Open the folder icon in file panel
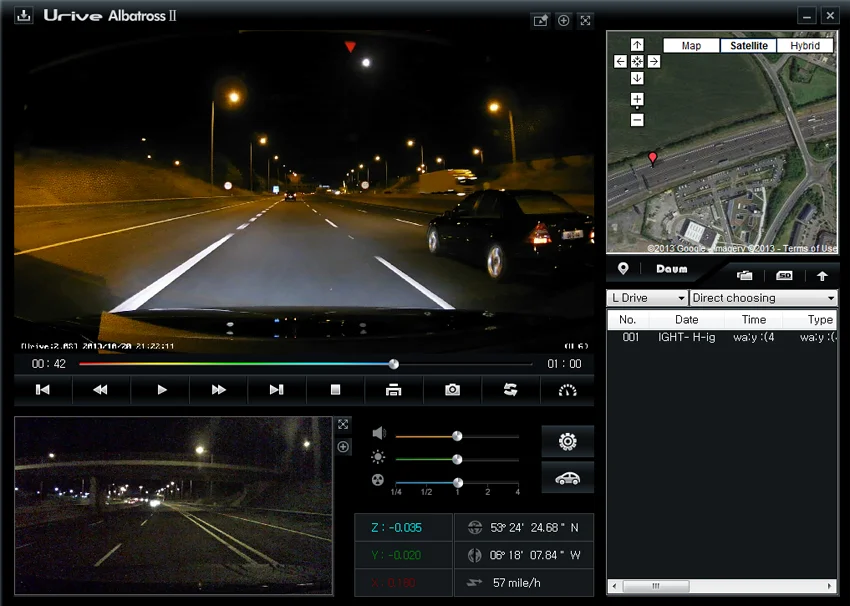 [x=745, y=275]
